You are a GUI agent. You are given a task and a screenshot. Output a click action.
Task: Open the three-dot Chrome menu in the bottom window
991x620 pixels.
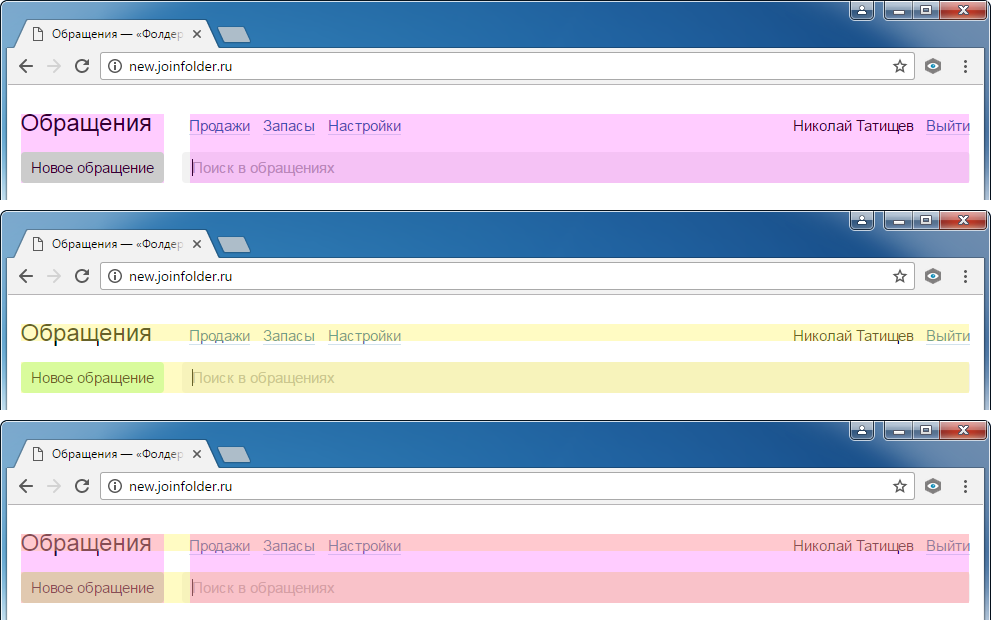coord(965,486)
